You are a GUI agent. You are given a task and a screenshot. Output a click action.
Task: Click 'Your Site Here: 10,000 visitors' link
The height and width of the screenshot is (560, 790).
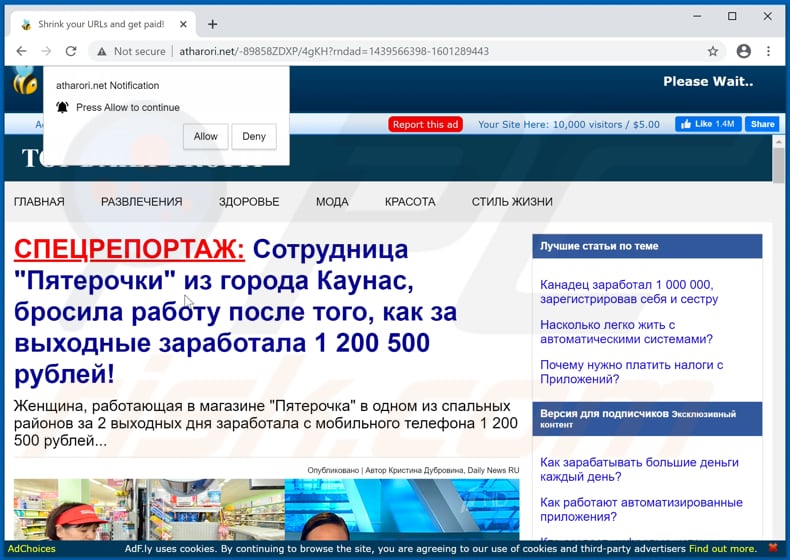[569, 125]
